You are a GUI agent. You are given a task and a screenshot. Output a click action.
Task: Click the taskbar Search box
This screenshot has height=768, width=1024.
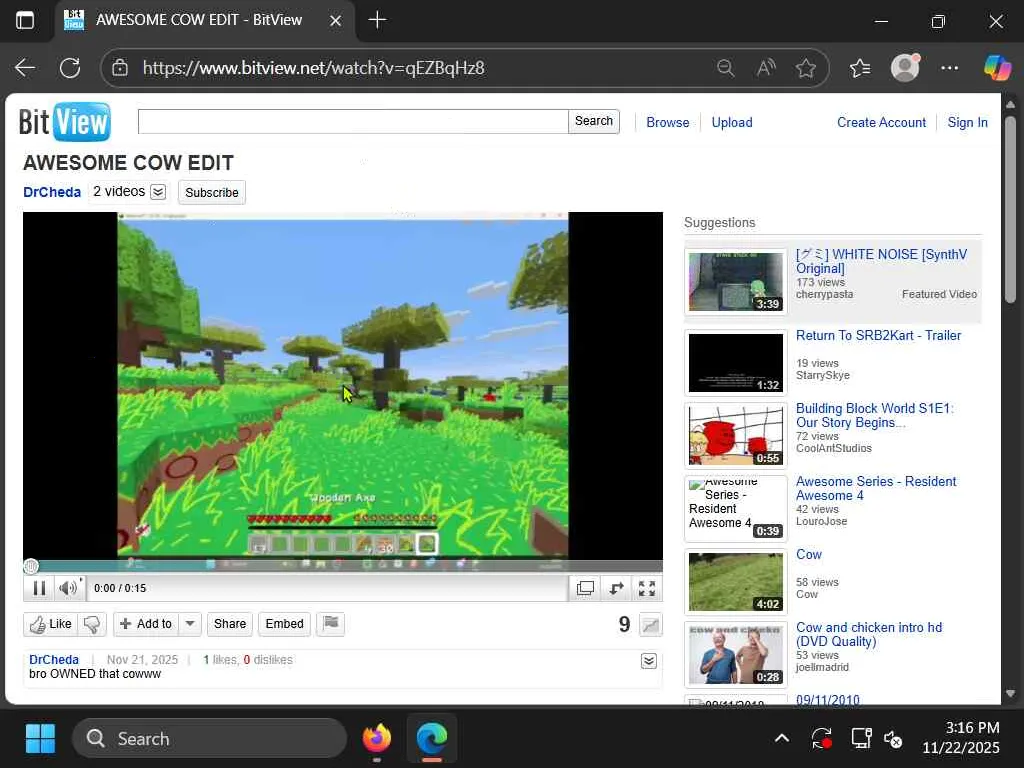click(x=209, y=739)
